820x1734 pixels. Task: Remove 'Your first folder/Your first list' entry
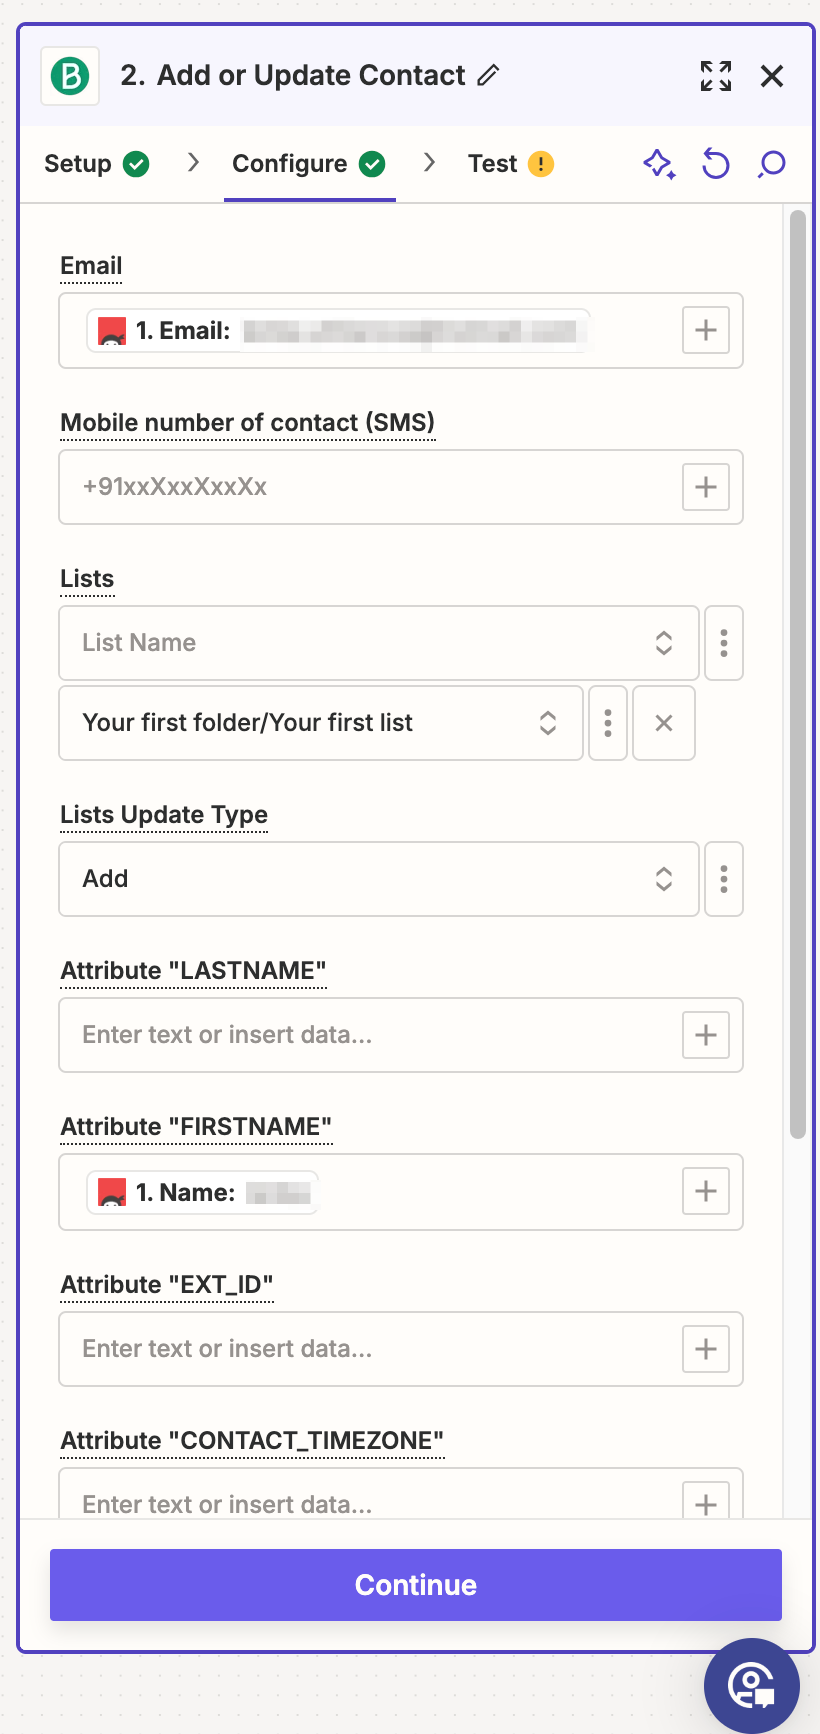(x=663, y=723)
